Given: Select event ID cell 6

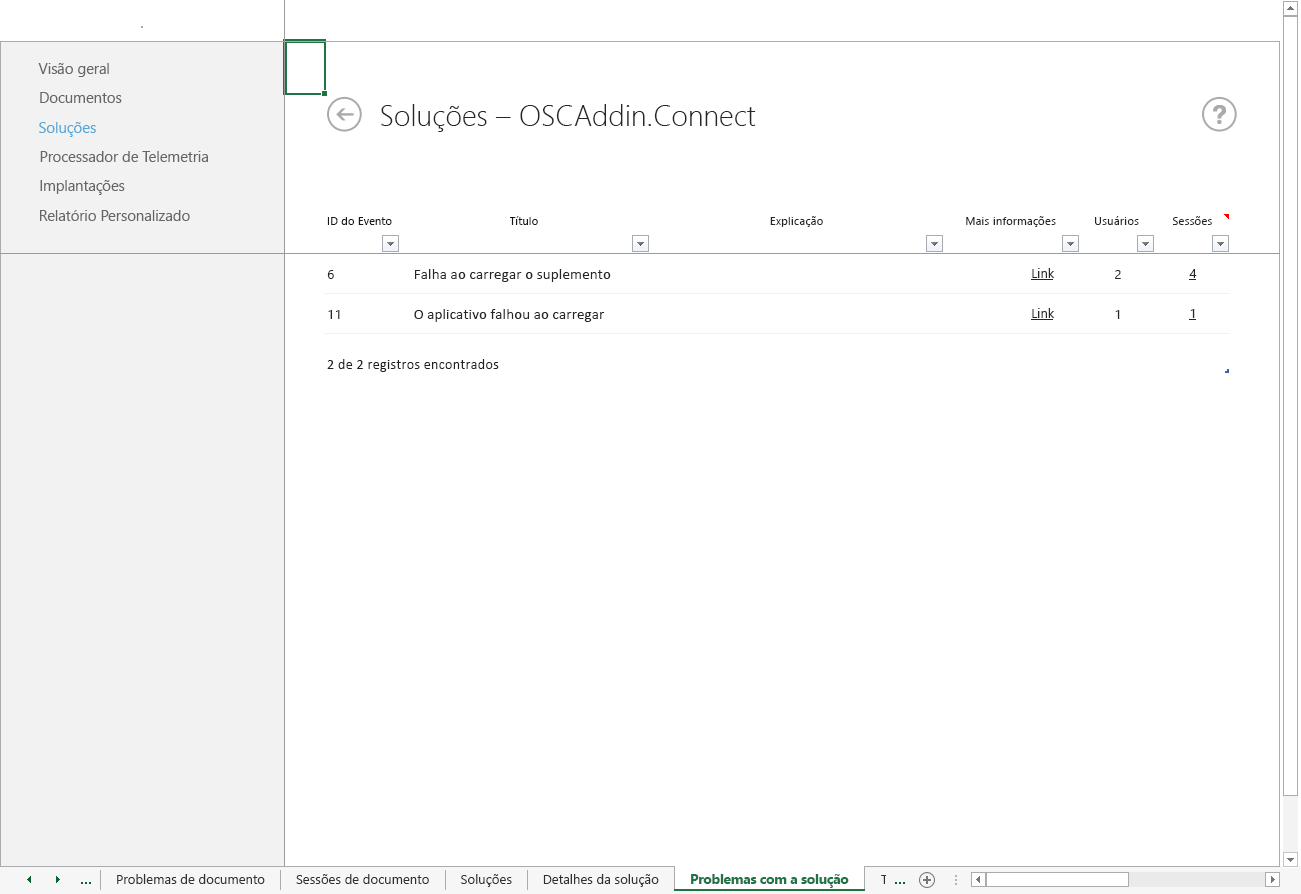Looking at the screenshot, I should coord(331,274).
